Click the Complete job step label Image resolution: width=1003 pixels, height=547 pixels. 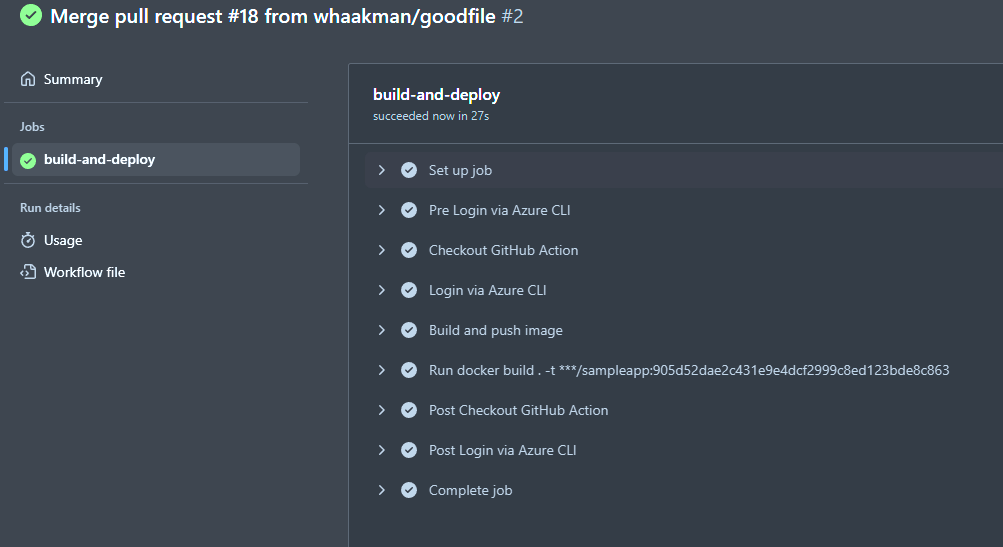click(470, 490)
